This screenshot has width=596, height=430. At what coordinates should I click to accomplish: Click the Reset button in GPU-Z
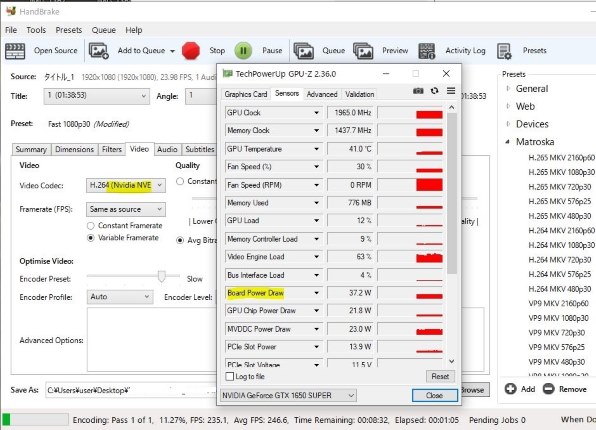pos(440,376)
